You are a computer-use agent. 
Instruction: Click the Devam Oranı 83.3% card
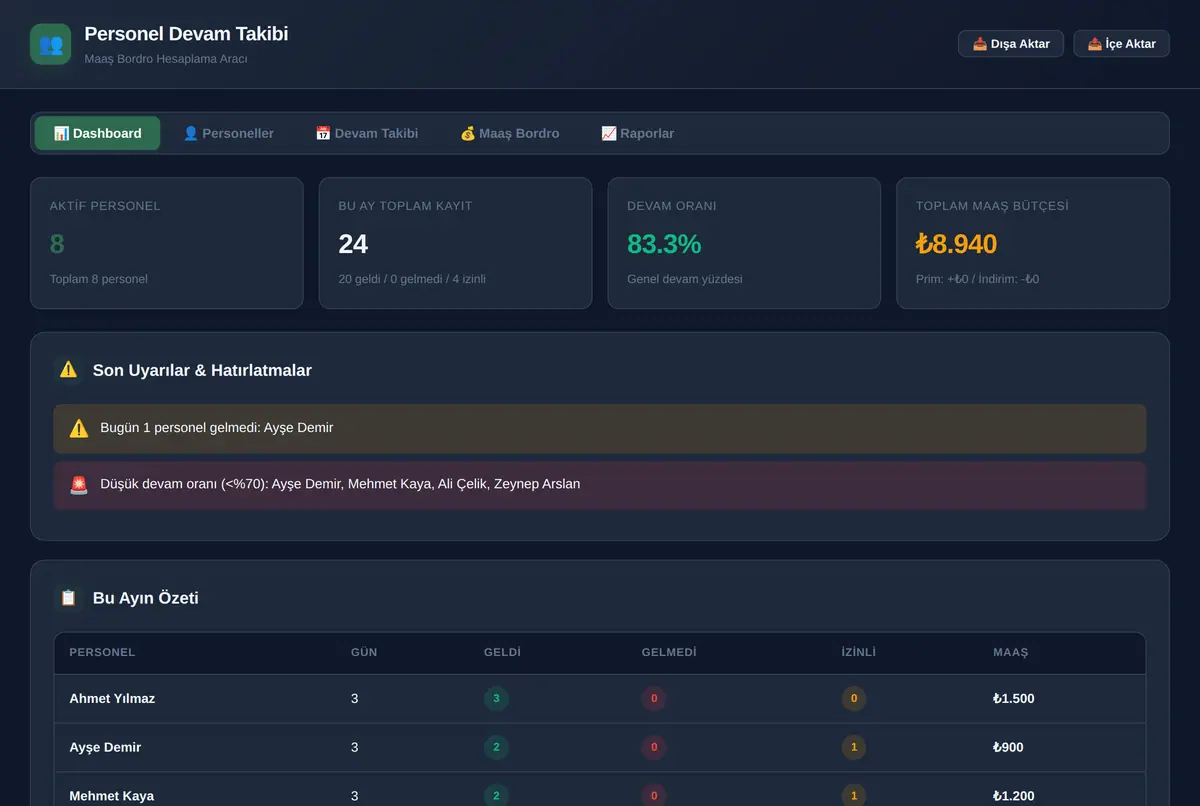point(744,243)
